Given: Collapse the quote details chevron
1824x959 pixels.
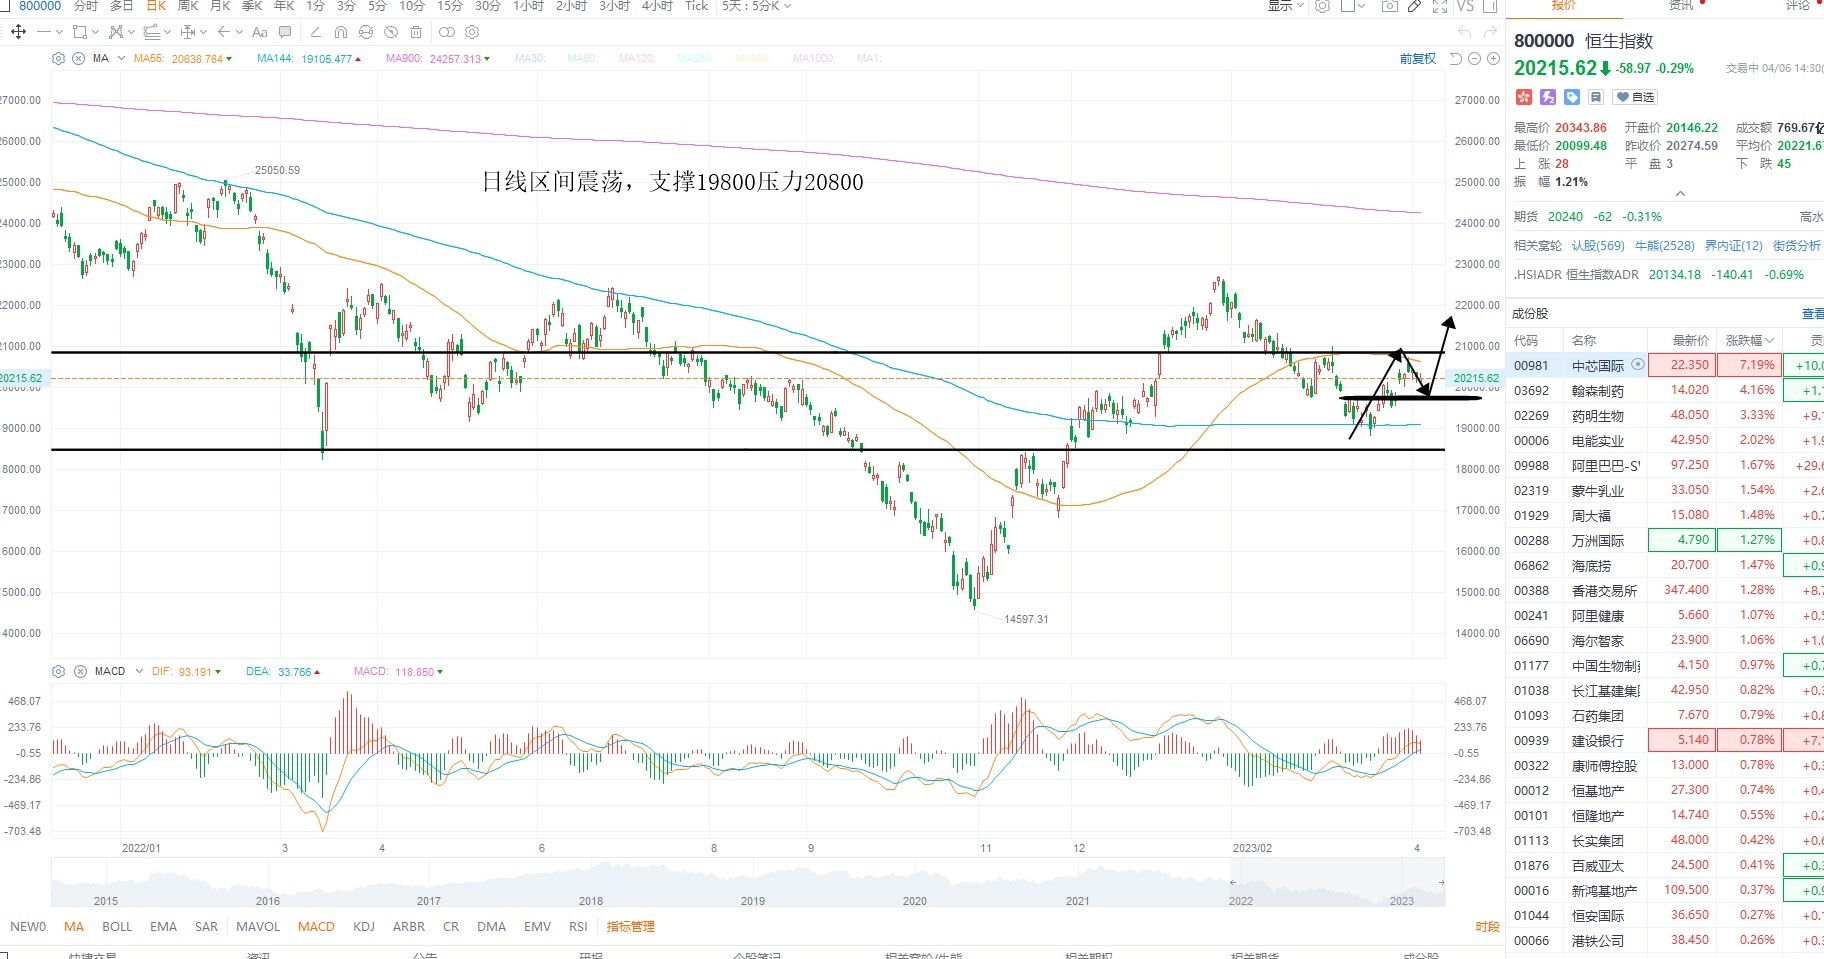Looking at the screenshot, I should 1680,194.
